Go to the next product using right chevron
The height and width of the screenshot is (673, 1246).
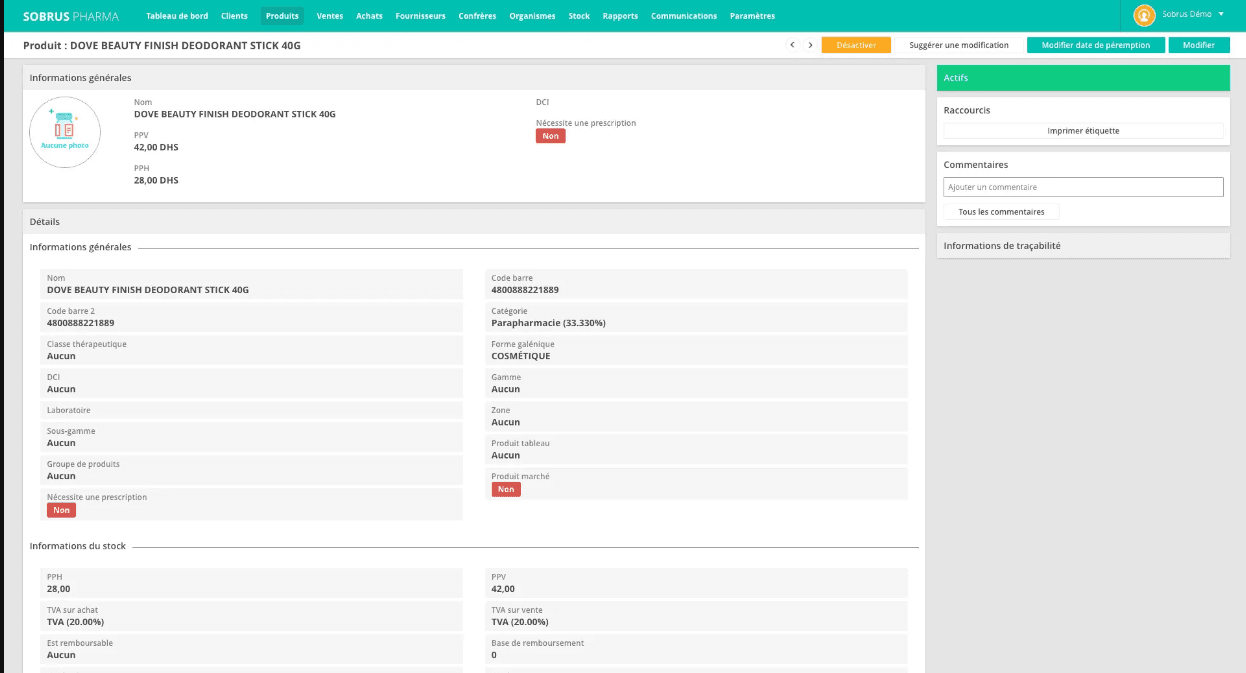click(x=810, y=45)
